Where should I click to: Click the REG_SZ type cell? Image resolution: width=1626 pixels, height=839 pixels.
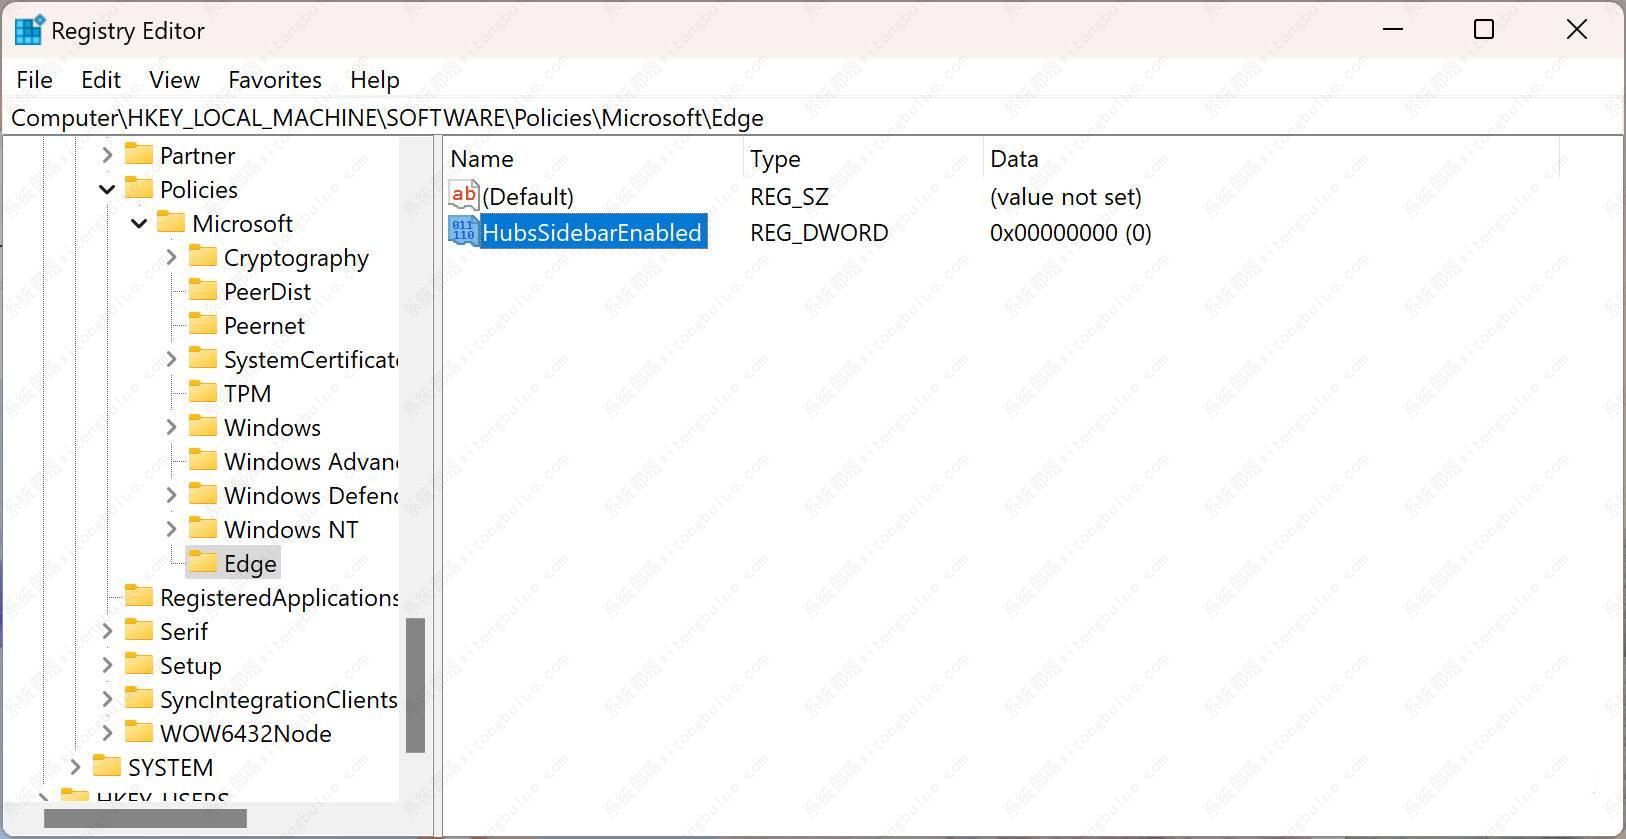pyautogui.click(x=789, y=197)
